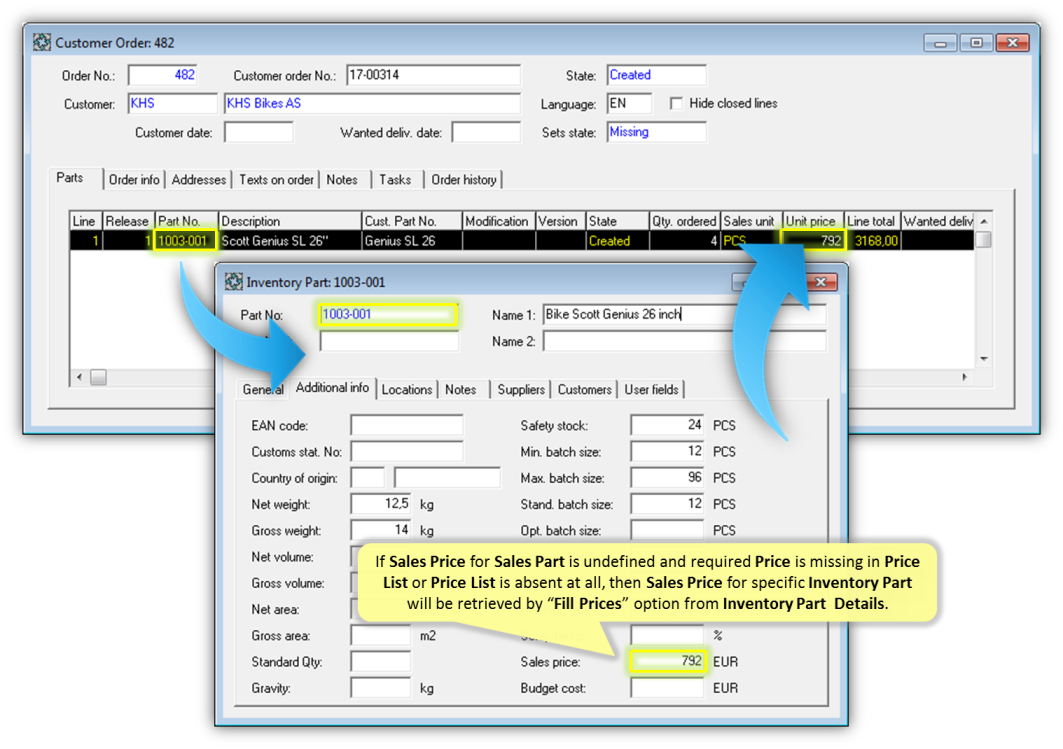Enable the Hide closed lines checkbox

pos(677,104)
